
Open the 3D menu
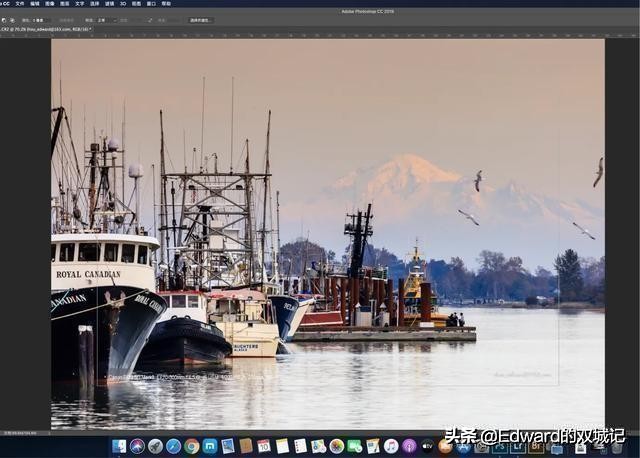click(x=123, y=4)
